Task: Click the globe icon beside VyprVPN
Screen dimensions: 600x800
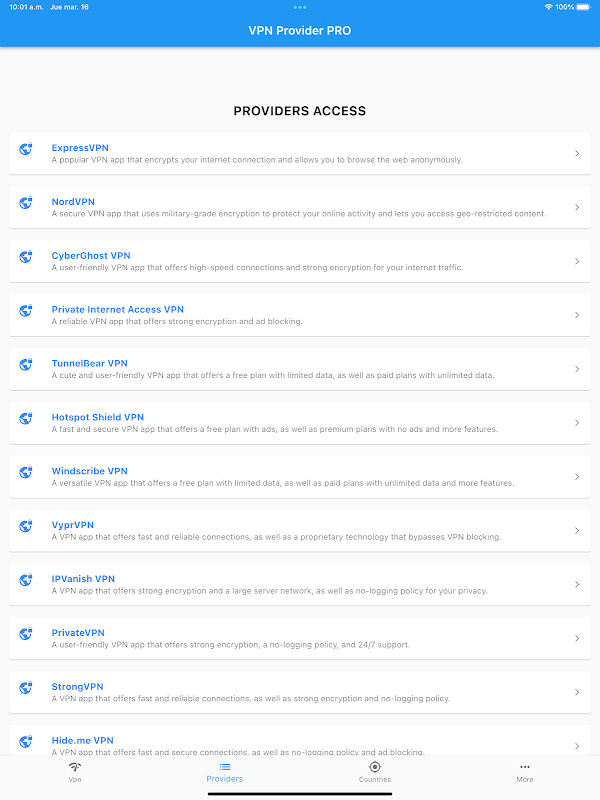Action: (26, 526)
